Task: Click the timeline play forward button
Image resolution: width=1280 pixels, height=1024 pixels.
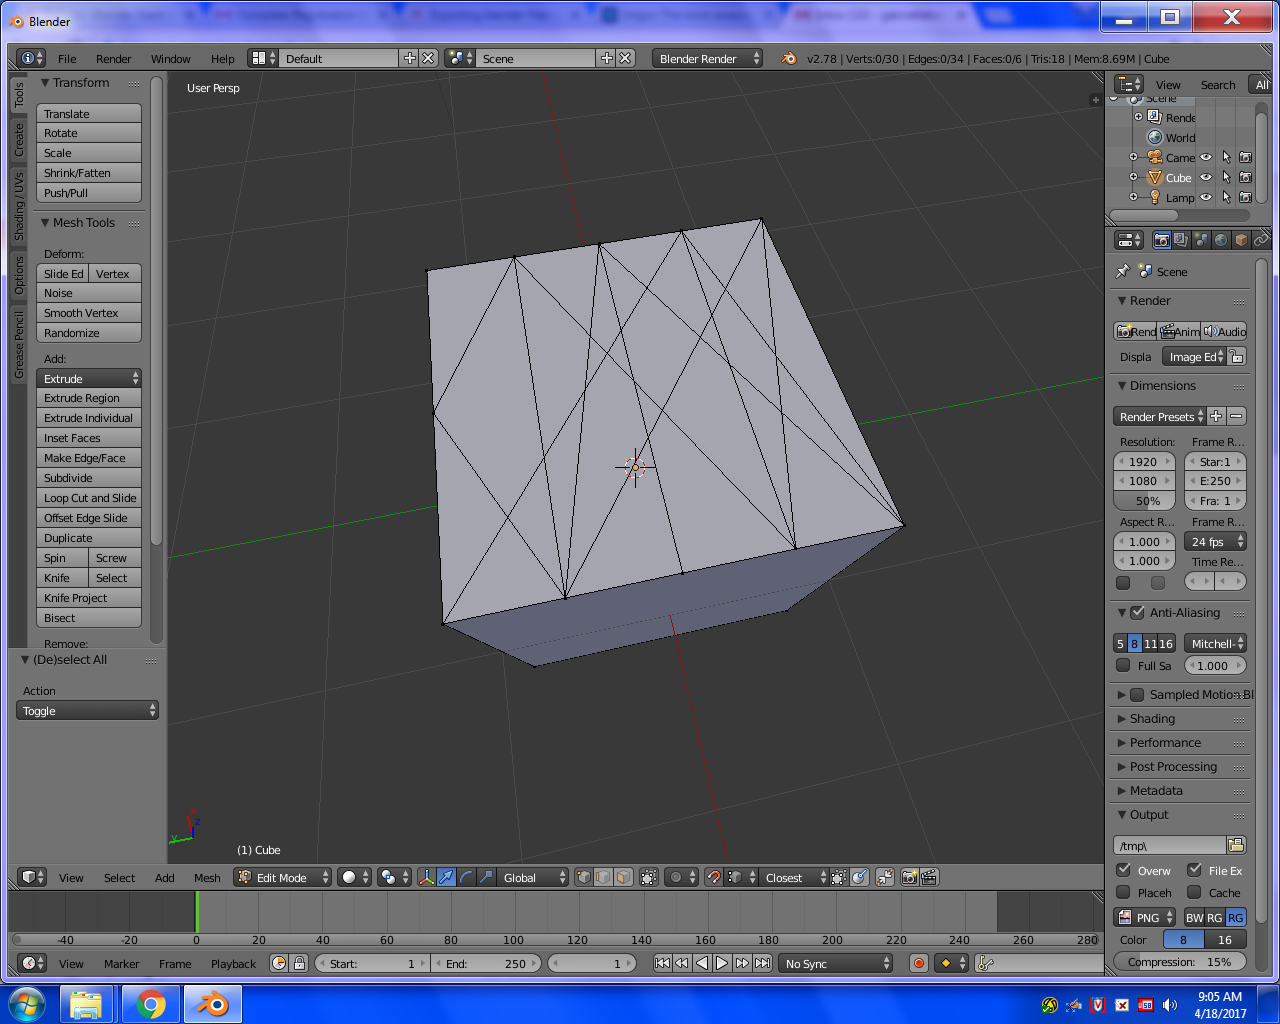Action: pyautogui.click(x=722, y=963)
